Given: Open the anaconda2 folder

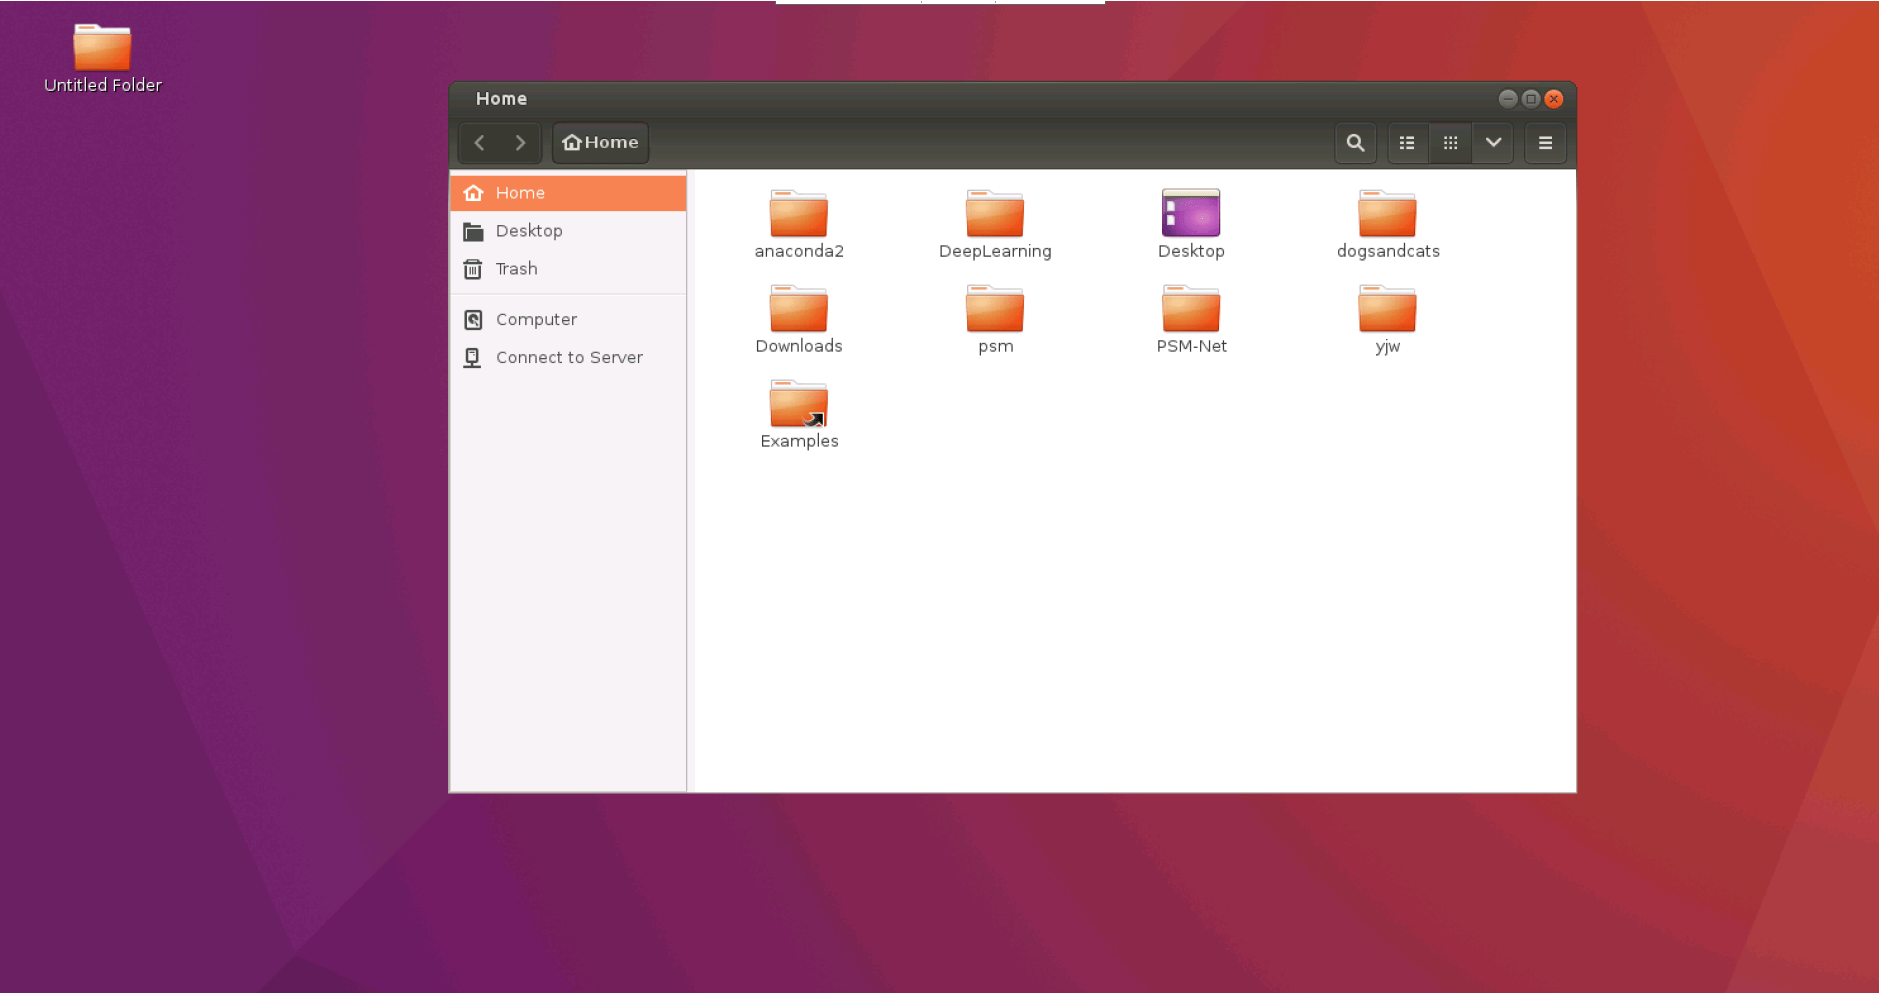Looking at the screenshot, I should click(797, 215).
